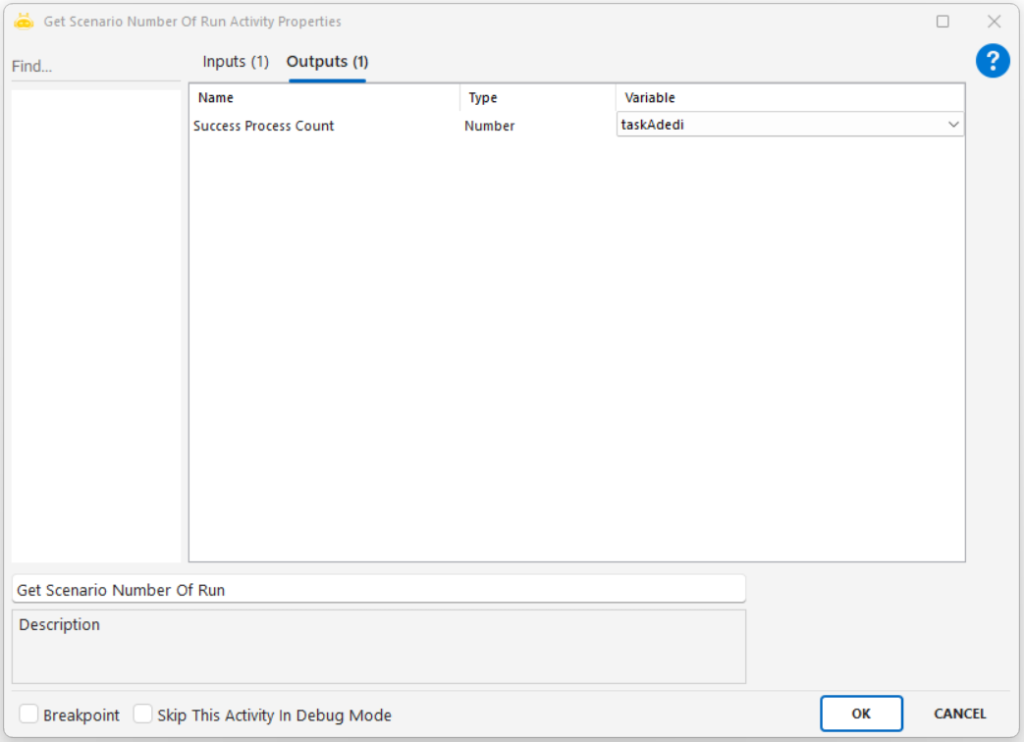The image size is (1024, 742).
Task: Close the Activity Properties dialog
Action: point(994,21)
